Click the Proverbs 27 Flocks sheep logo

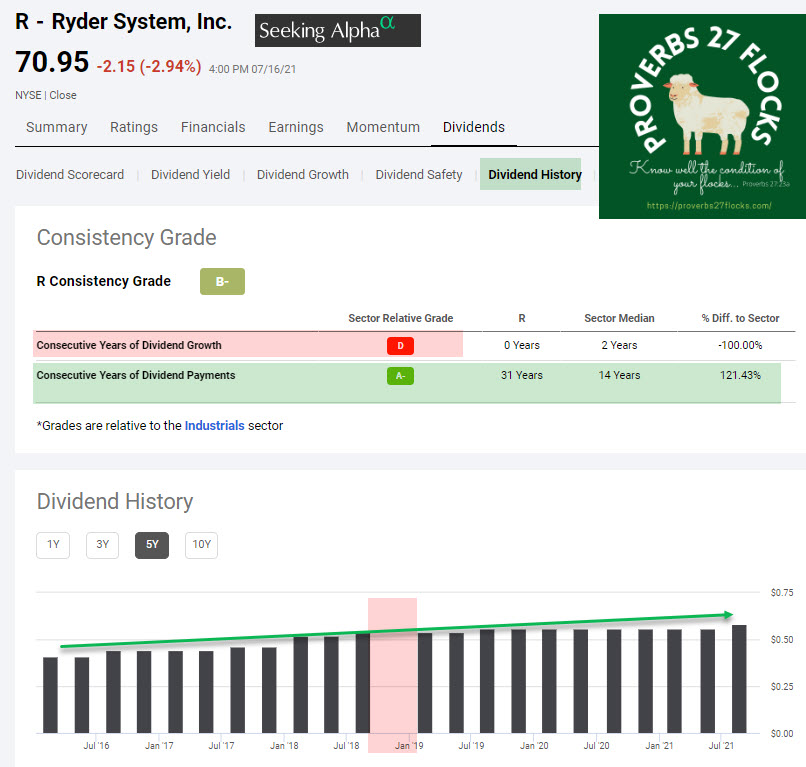pyautogui.click(x=702, y=116)
